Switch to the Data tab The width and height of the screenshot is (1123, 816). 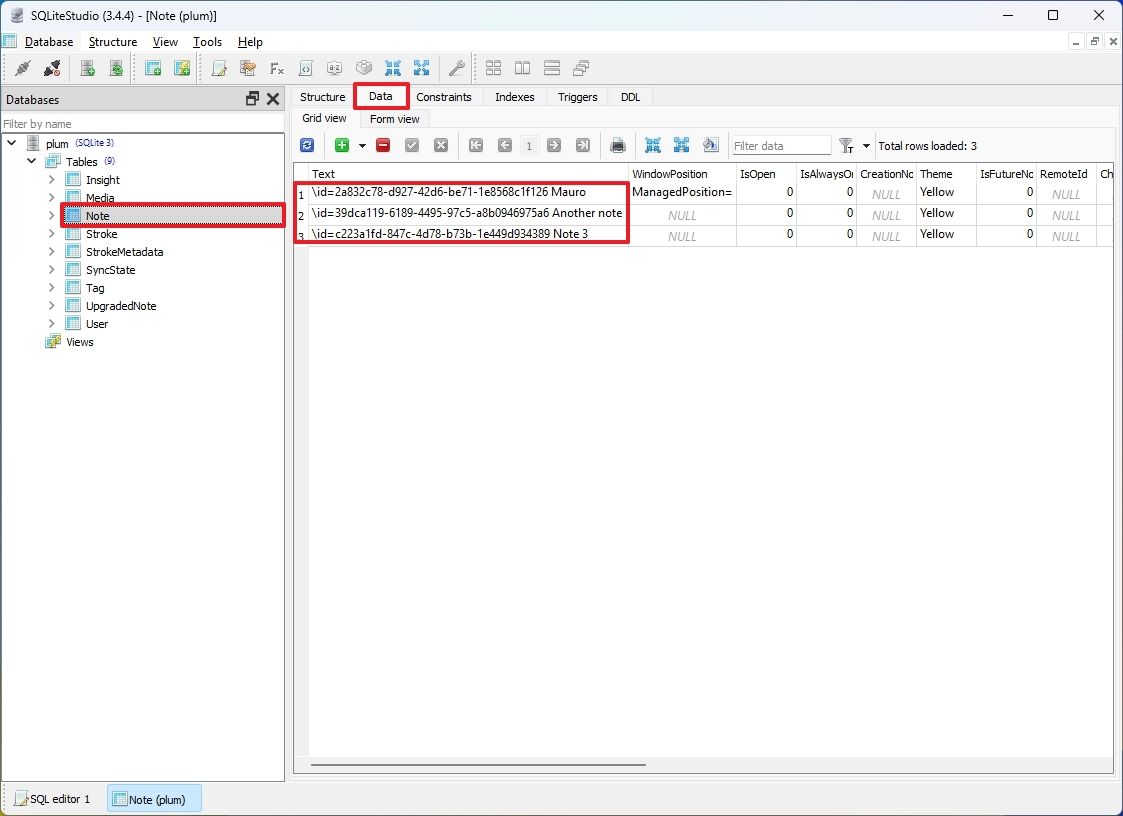click(x=381, y=96)
